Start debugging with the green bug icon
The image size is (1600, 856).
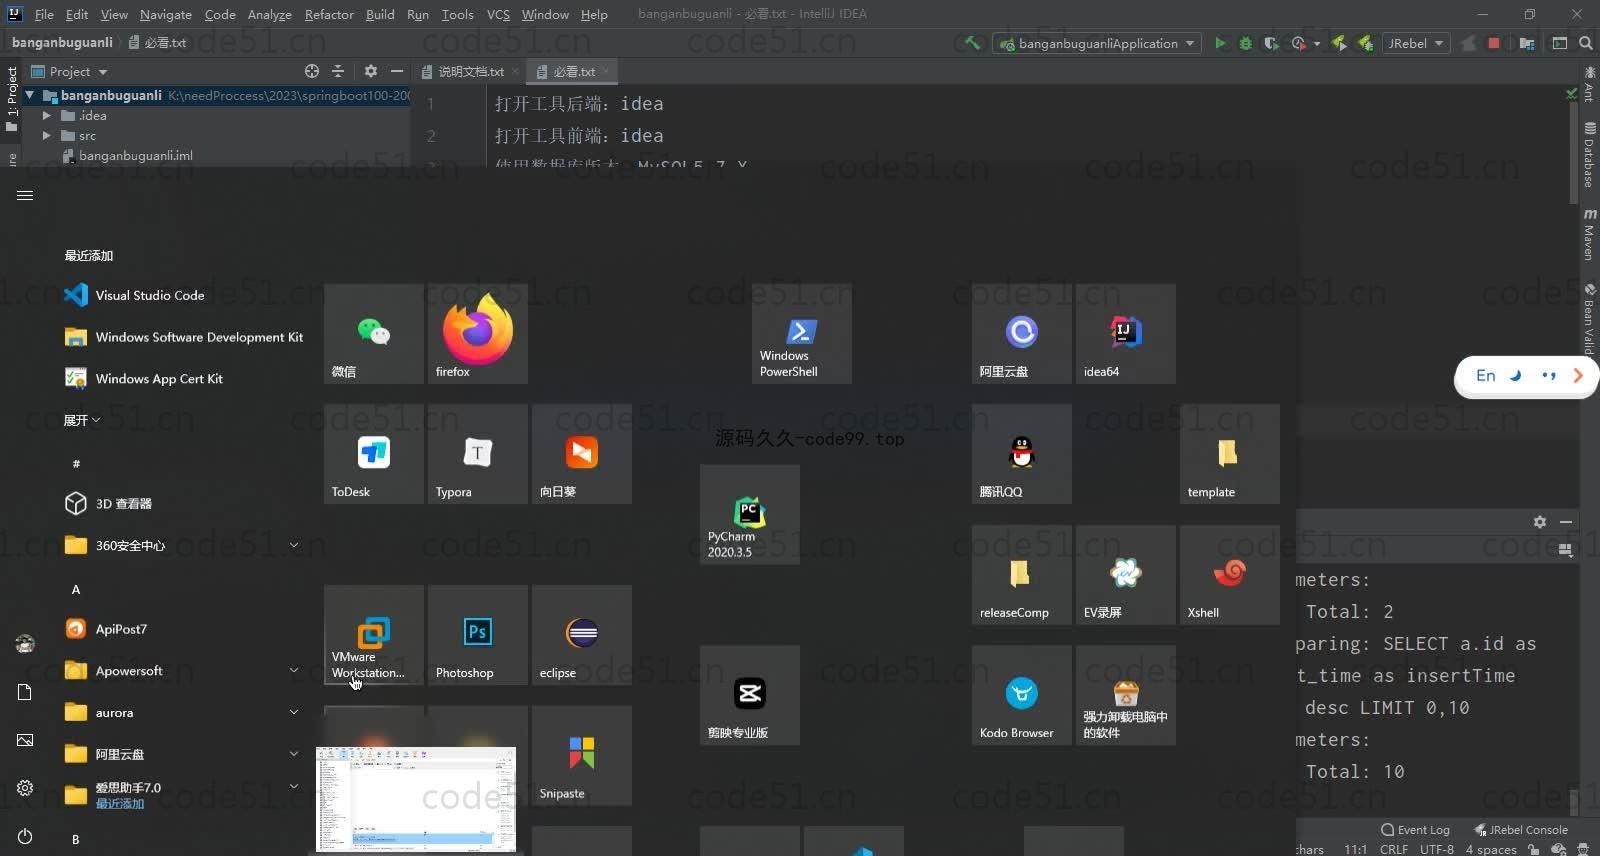pos(1245,43)
